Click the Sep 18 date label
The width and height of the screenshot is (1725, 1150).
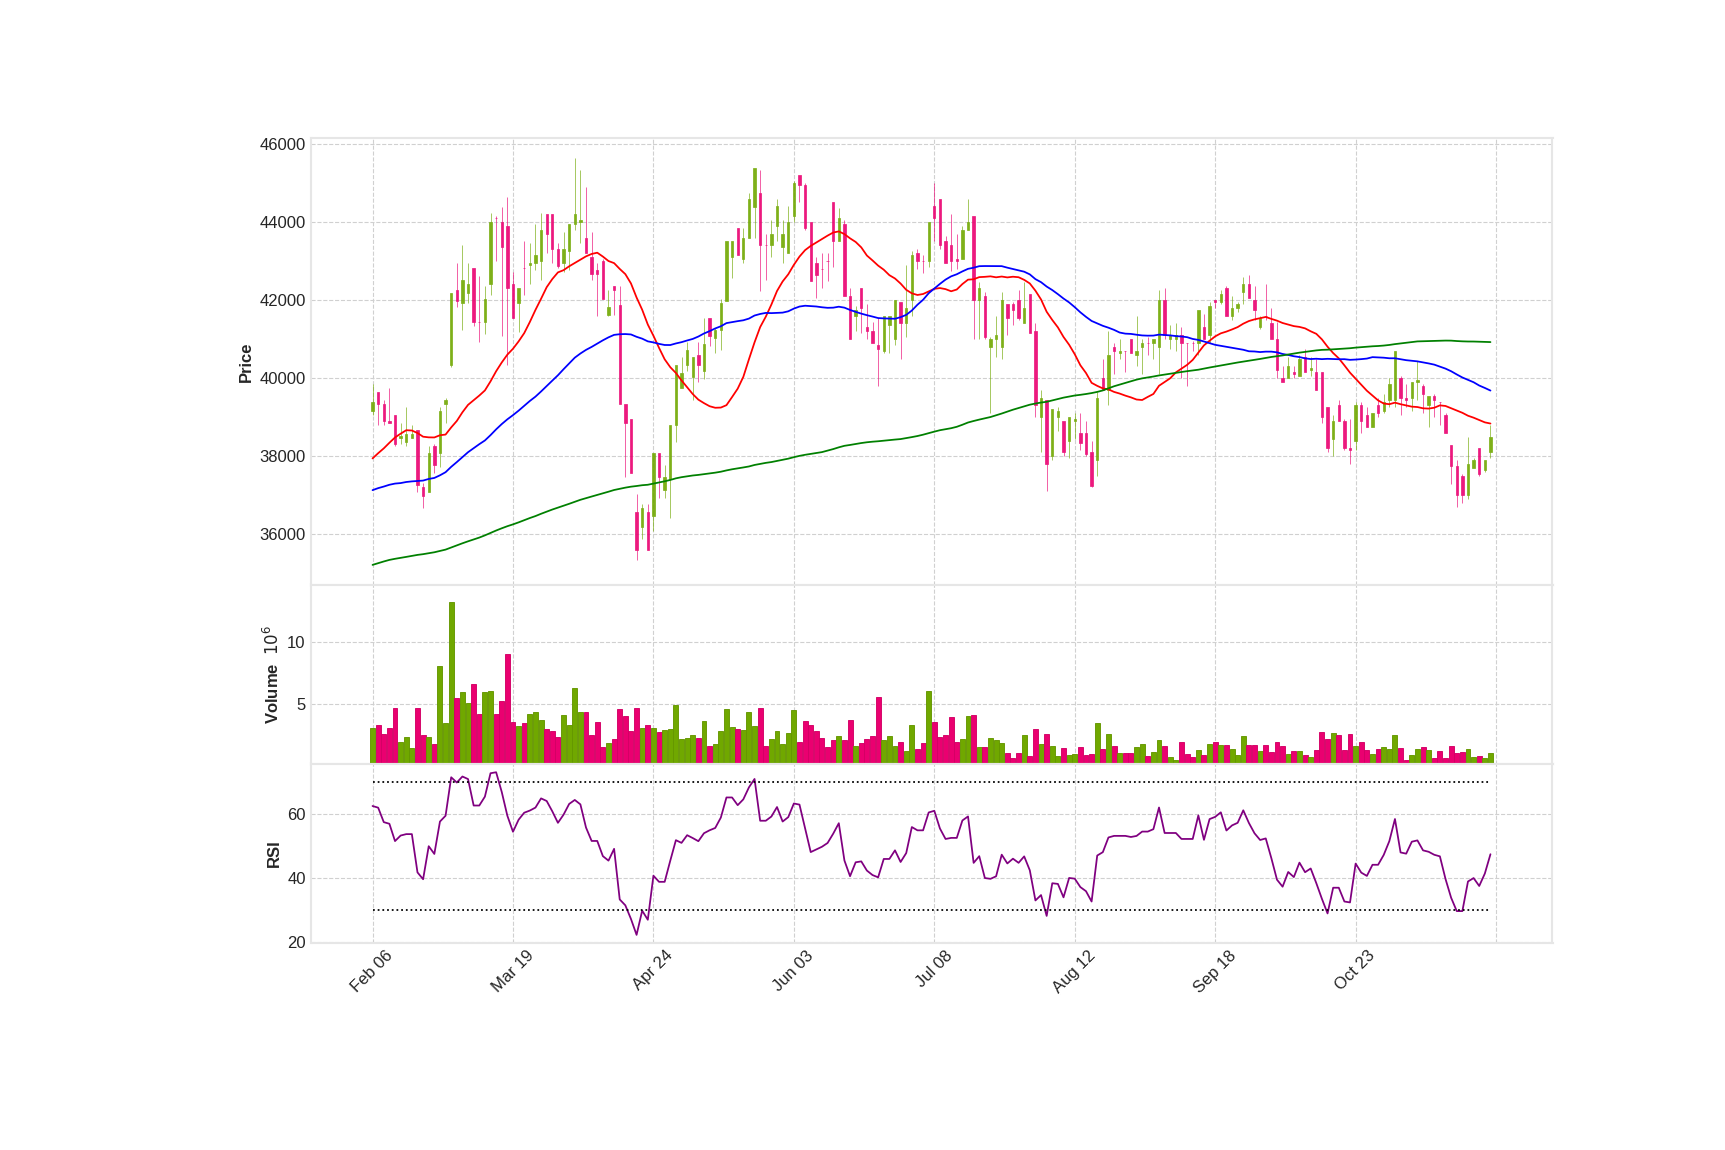pyautogui.click(x=1214, y=971)
